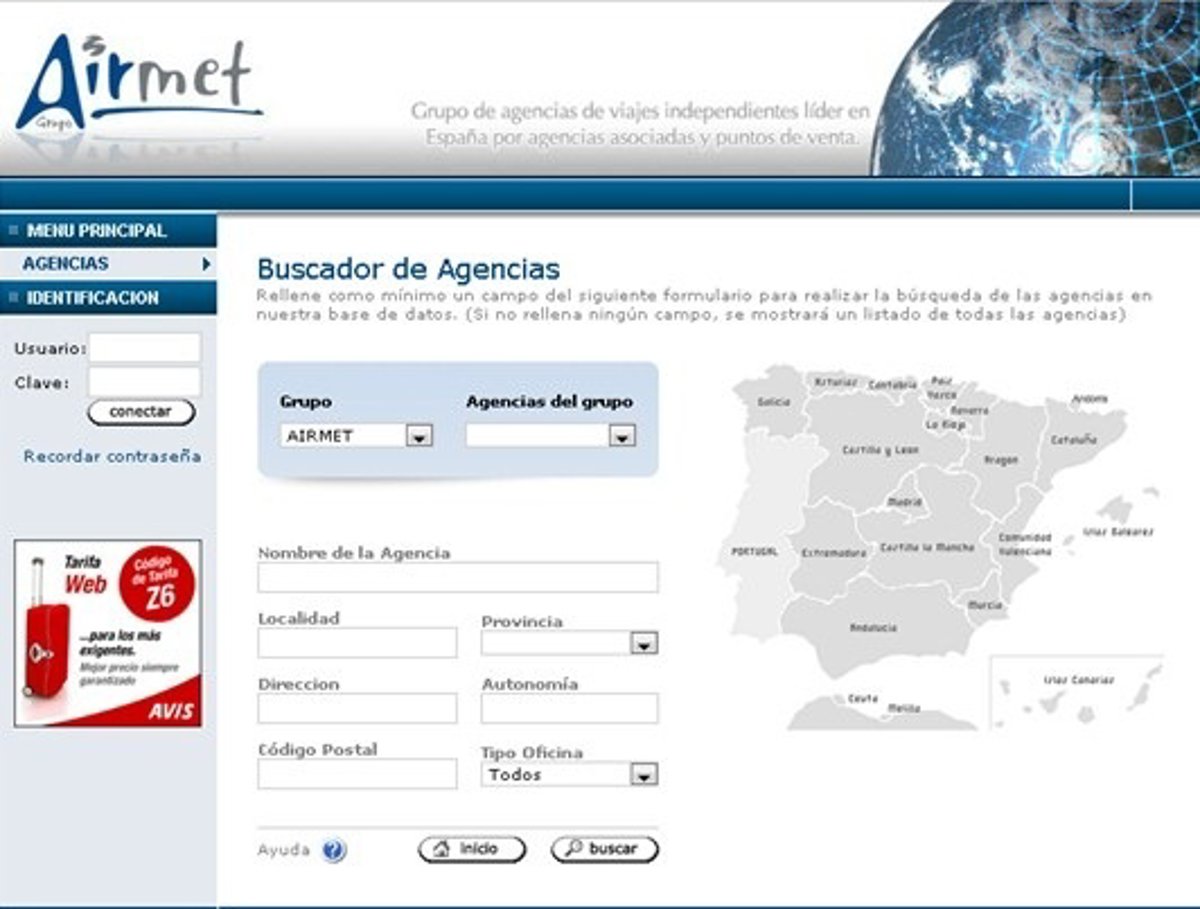The image size is (1200, 909).
Task: Click the blue help question mark icon
Action: pos(334,851)
